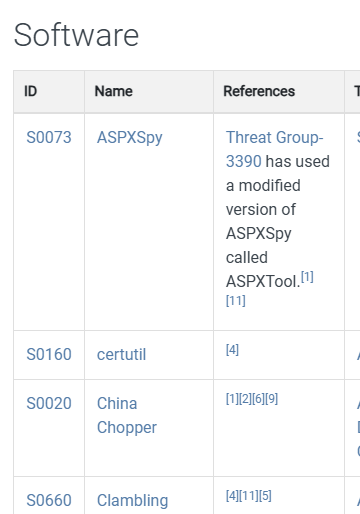Select the text 'has used a modified version'

point(278,185)
